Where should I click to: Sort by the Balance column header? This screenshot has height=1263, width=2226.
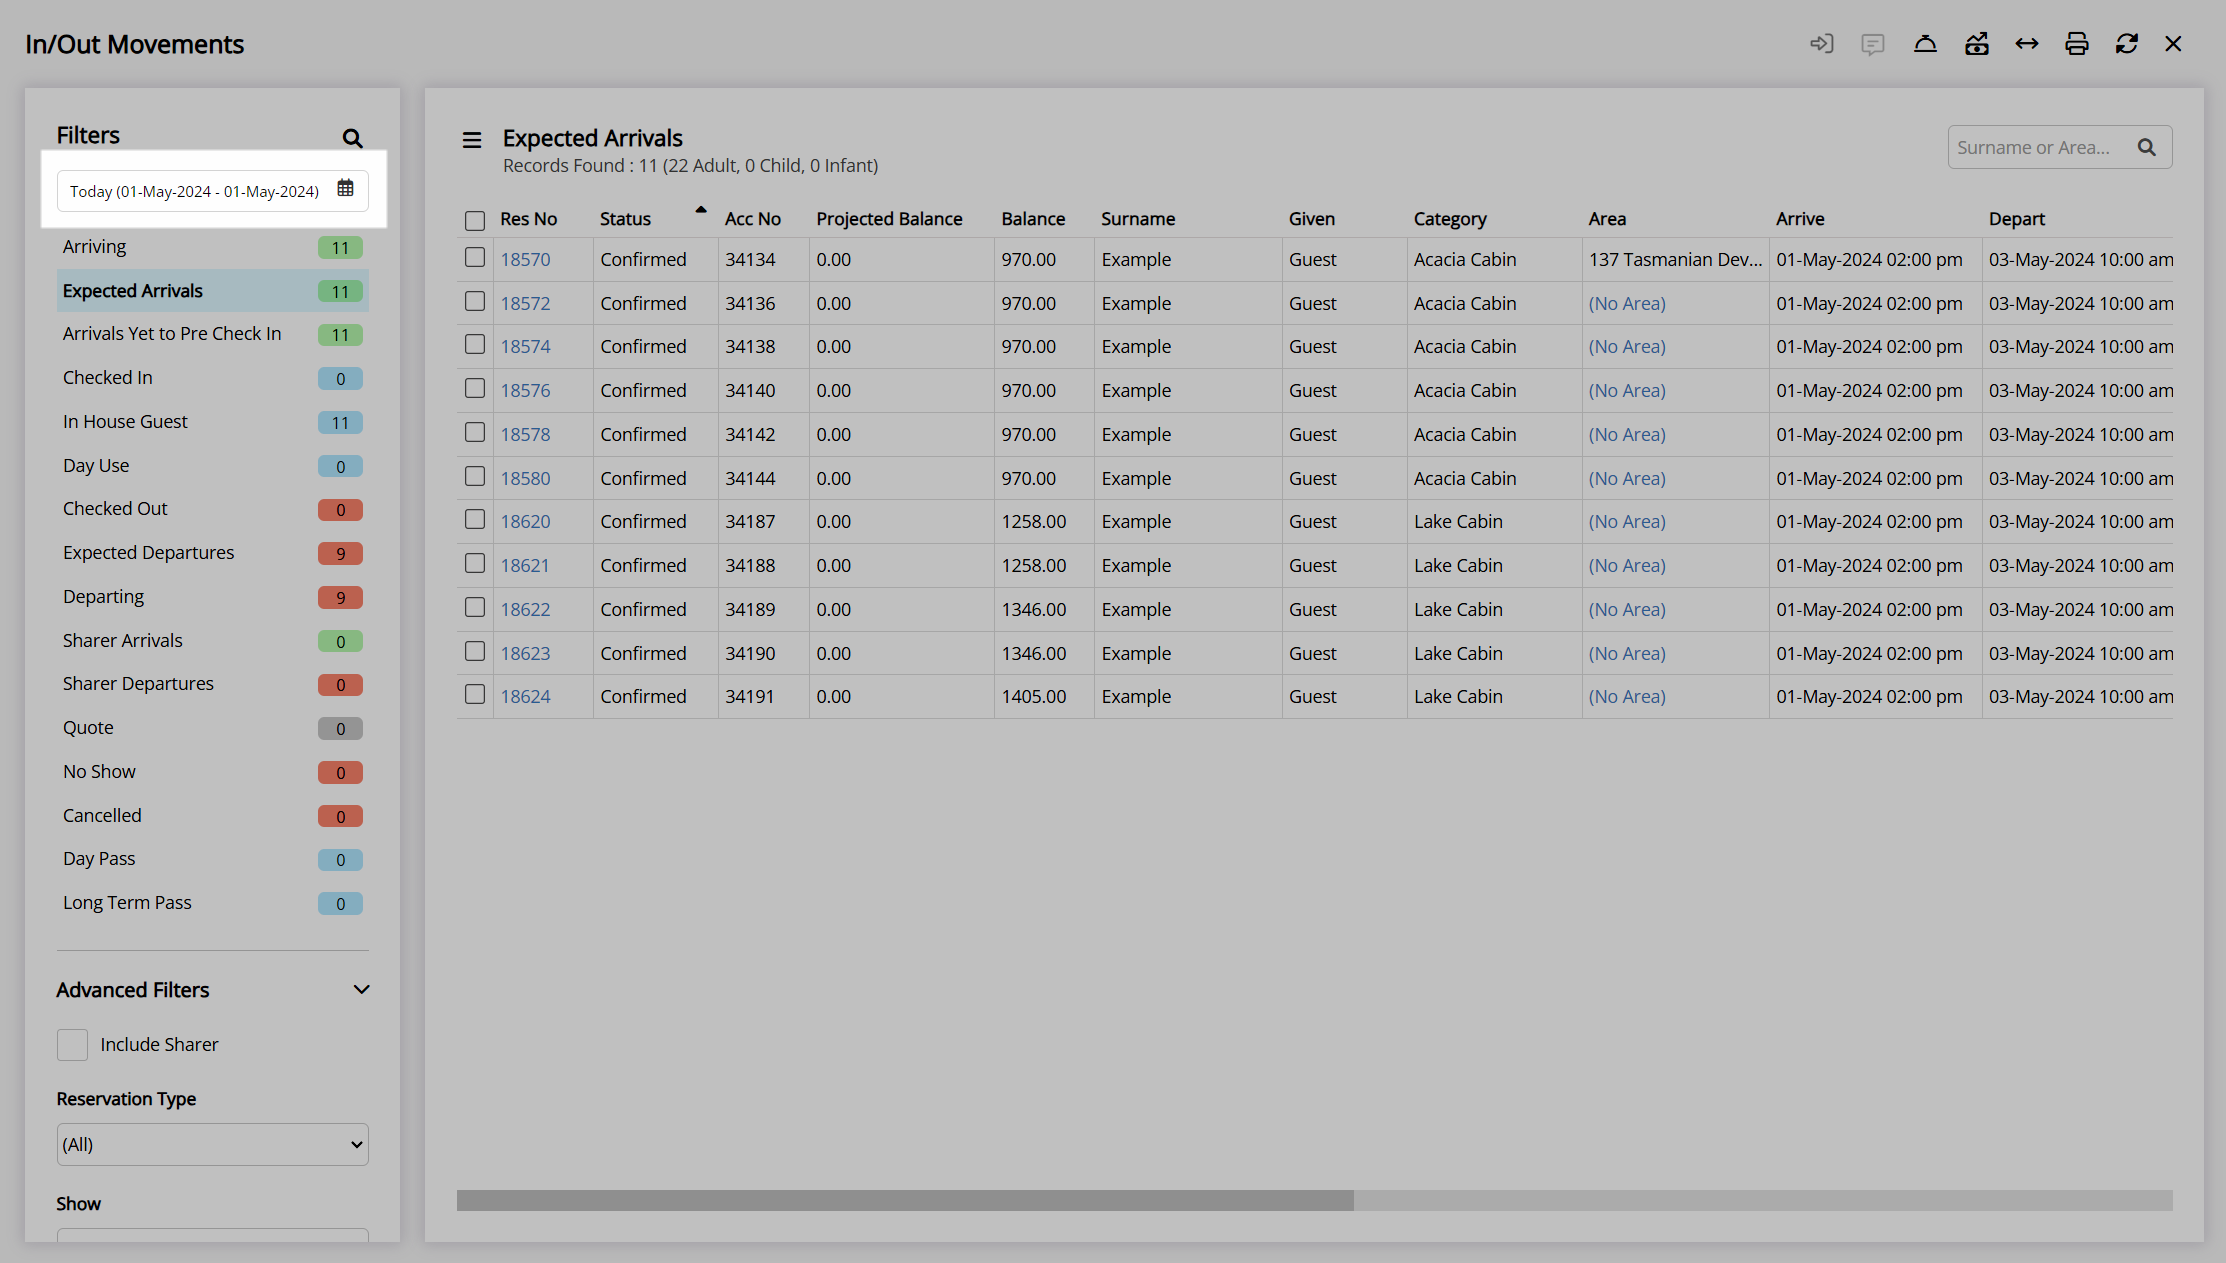[1033, 219]
